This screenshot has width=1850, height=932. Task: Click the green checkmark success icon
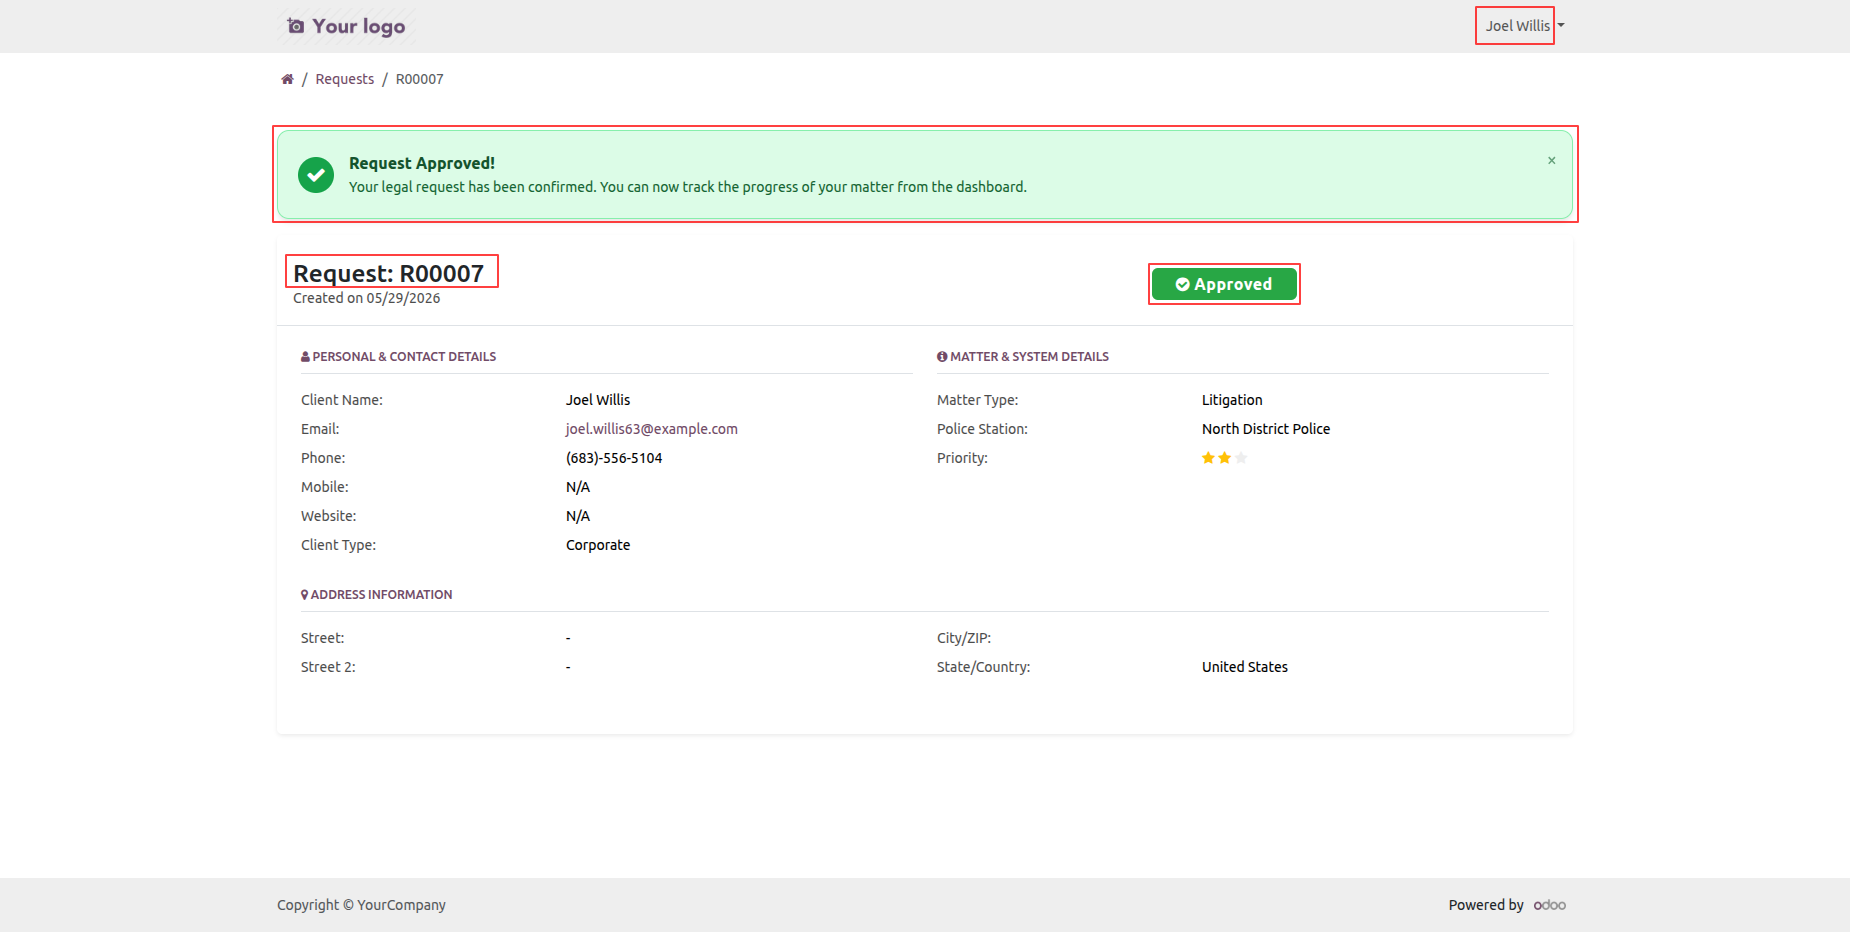316,175
